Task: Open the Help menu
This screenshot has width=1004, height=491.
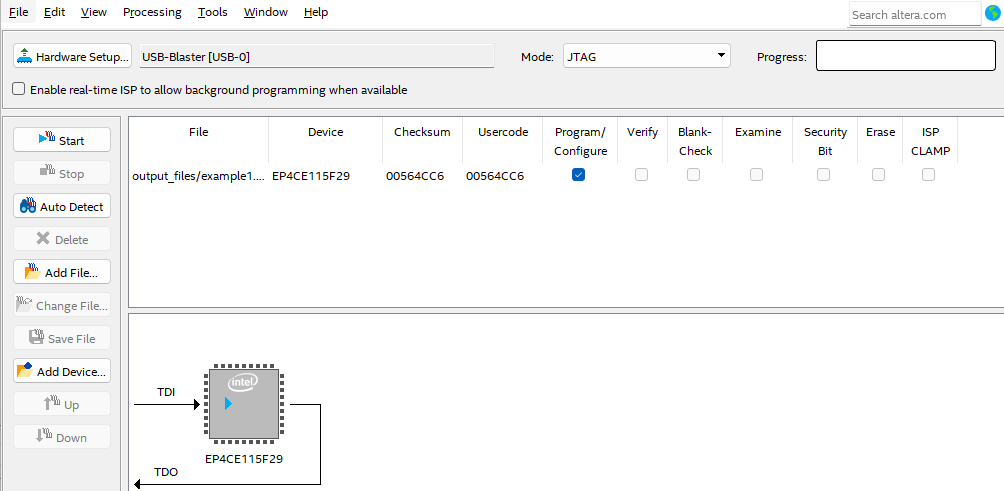Action: 316,12
